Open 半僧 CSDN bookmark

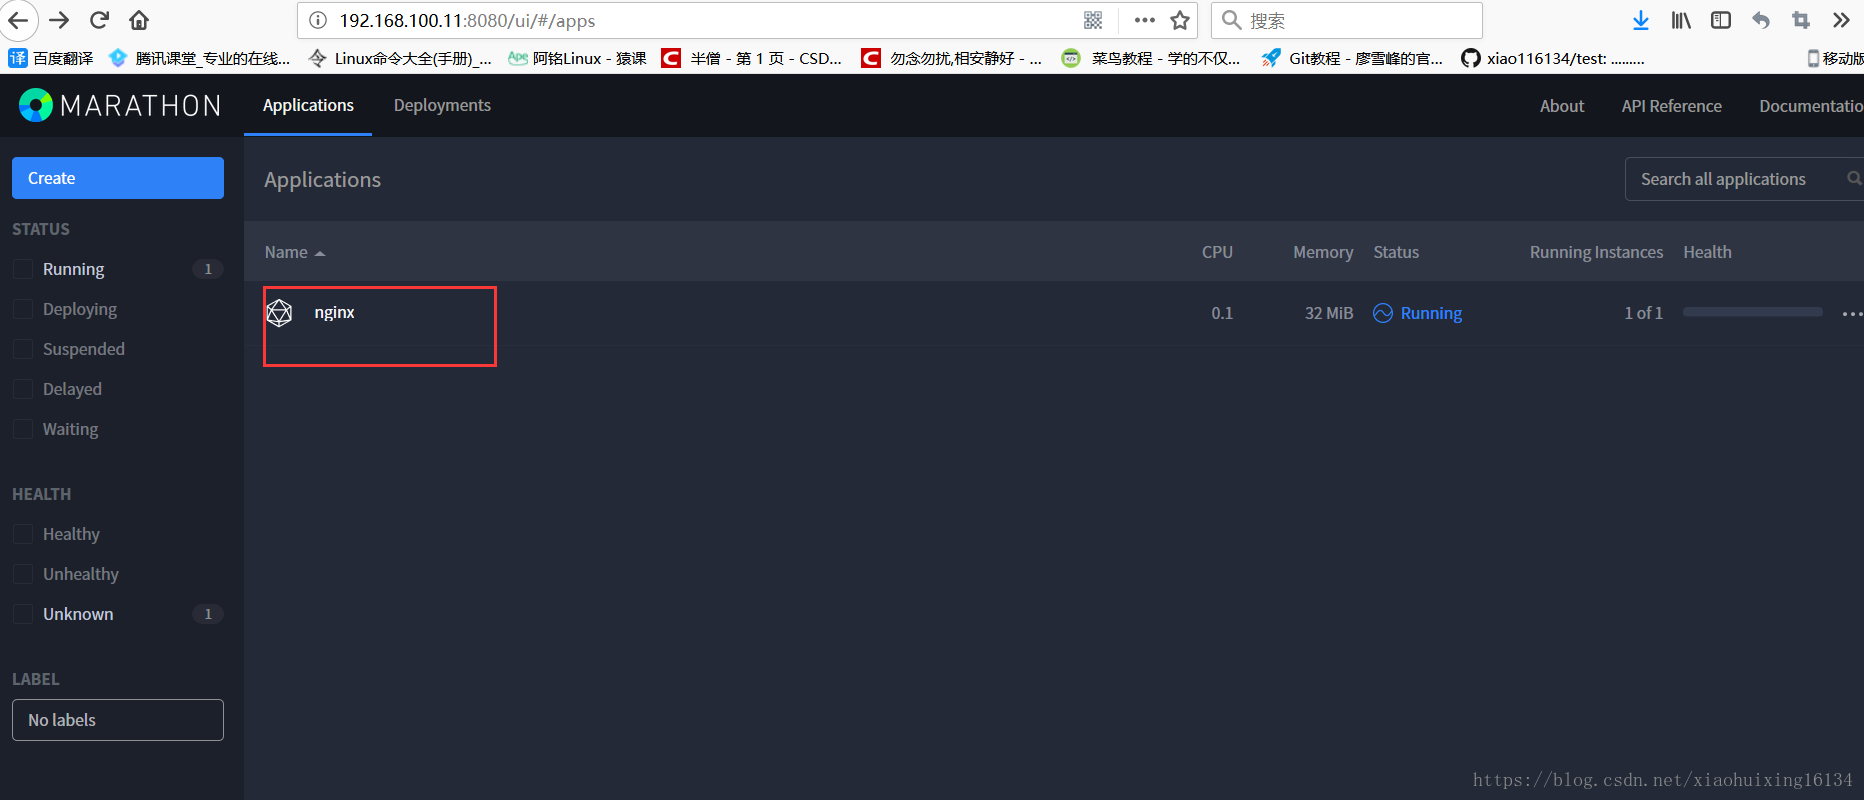coord(752,58)
